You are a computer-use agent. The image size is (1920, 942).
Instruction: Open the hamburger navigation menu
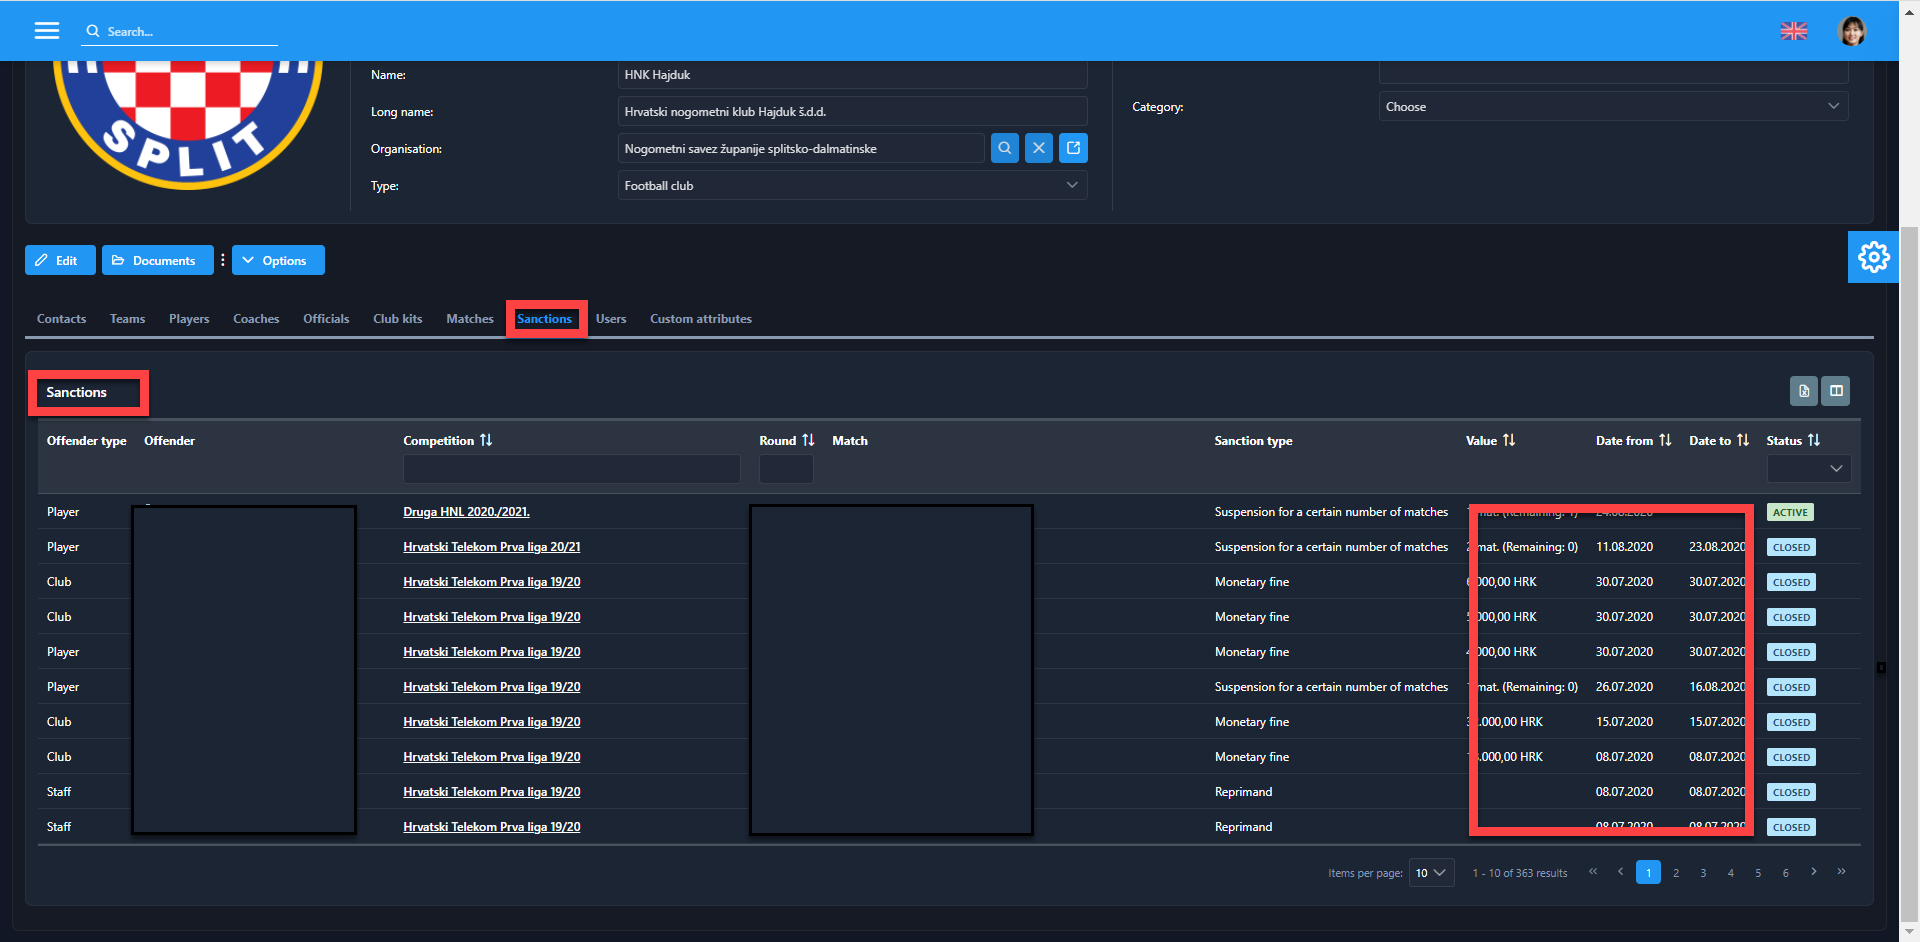[46, 30]
